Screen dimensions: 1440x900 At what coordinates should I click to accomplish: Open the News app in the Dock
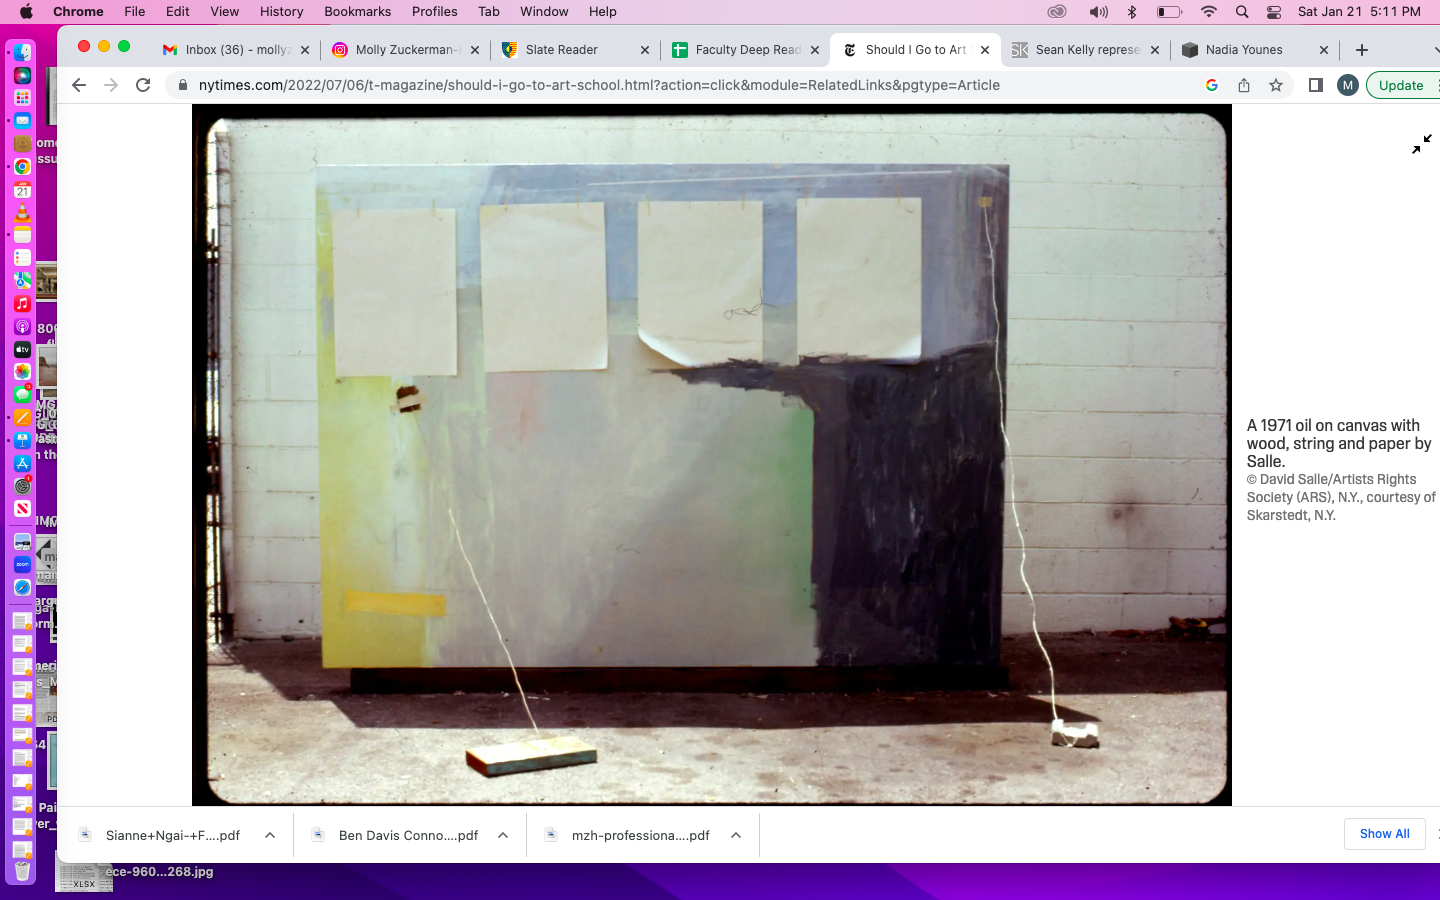point(22,508)
